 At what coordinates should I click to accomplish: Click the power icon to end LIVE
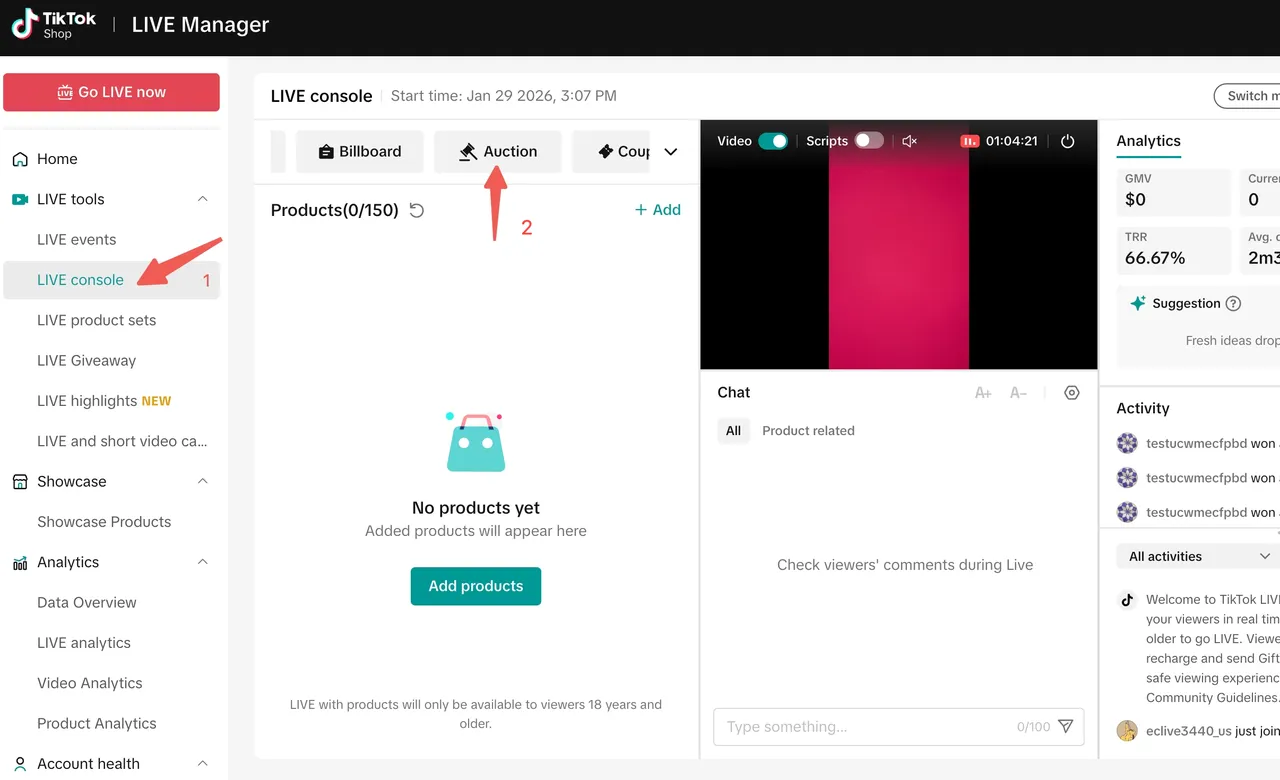coord(1067,141)
